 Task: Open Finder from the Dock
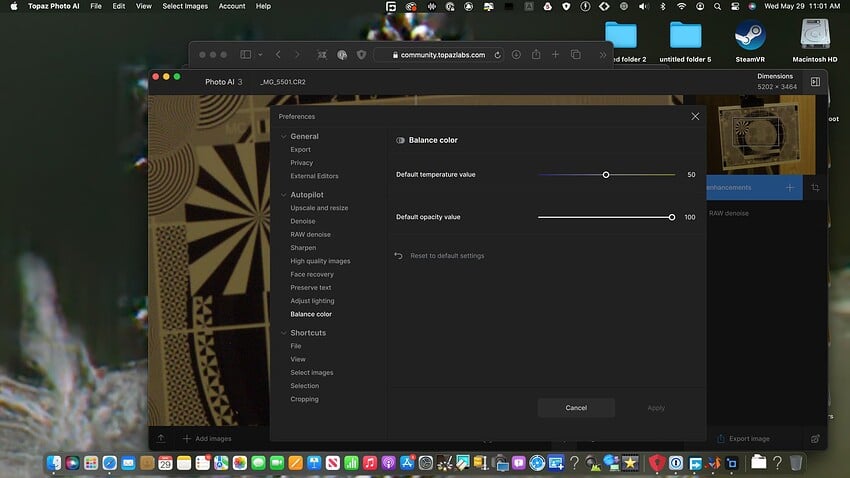click(54, 463)
